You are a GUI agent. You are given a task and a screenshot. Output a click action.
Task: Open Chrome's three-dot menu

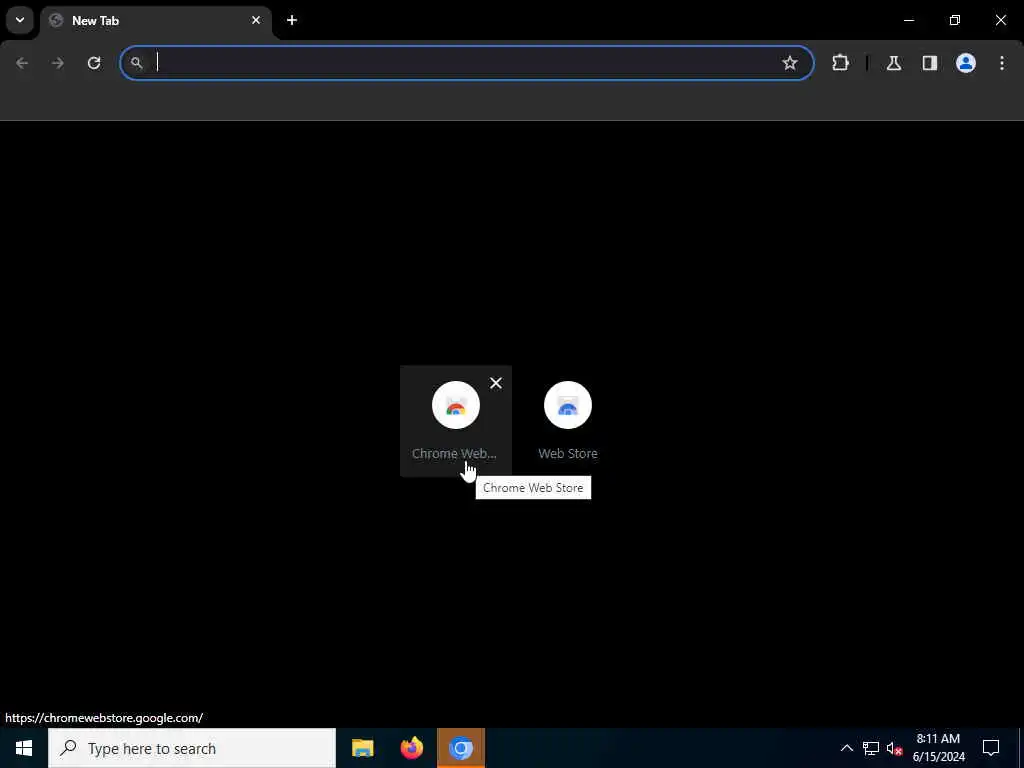(x=1002, y=63)
